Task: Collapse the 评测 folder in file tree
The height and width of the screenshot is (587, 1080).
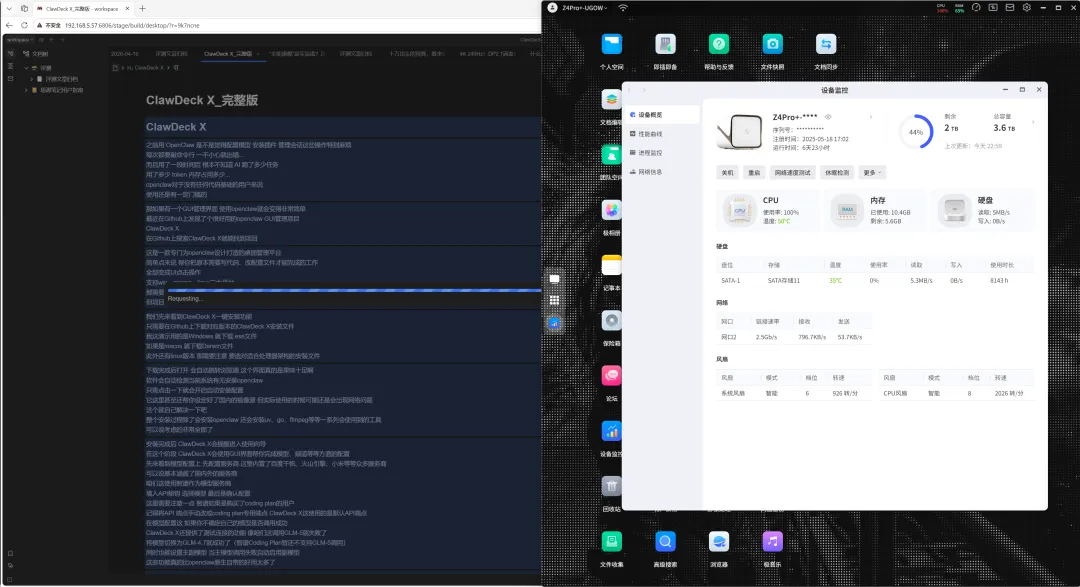Action: pyautogui.click(x=26, y=68)
